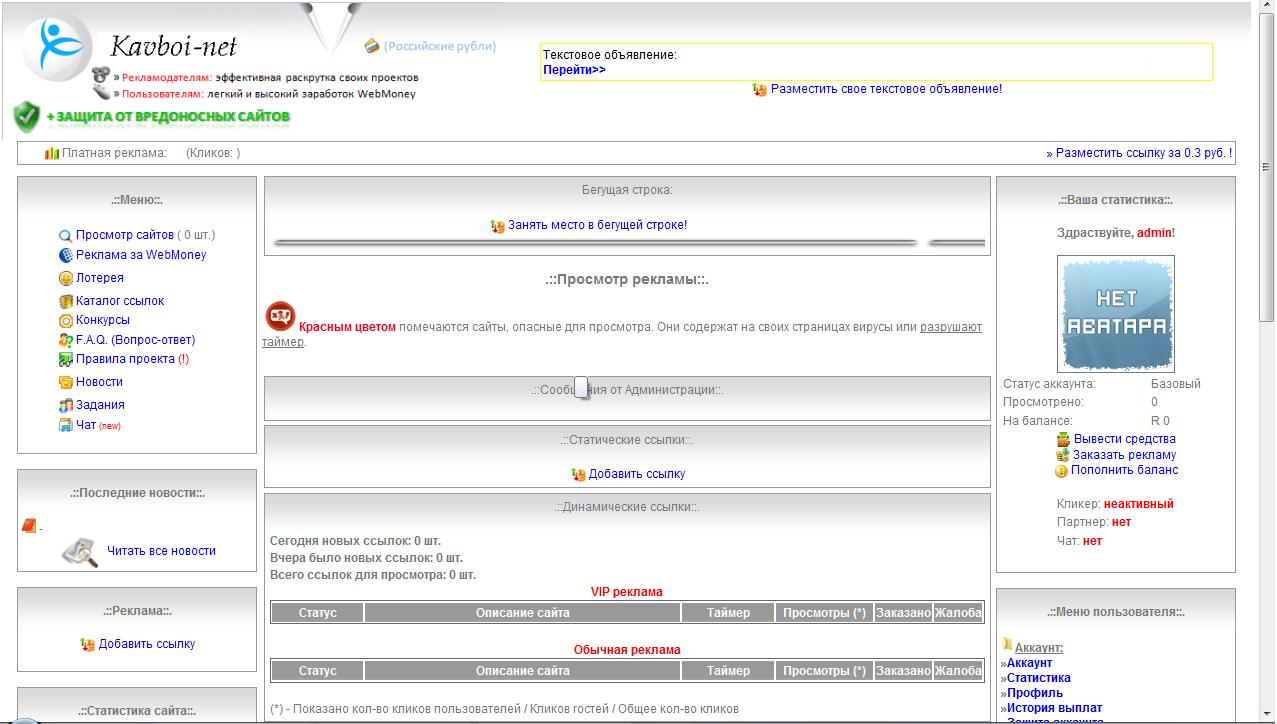The image size is (1277, 724).
Task: Open История выплат link
Action: click(1054, 708)
